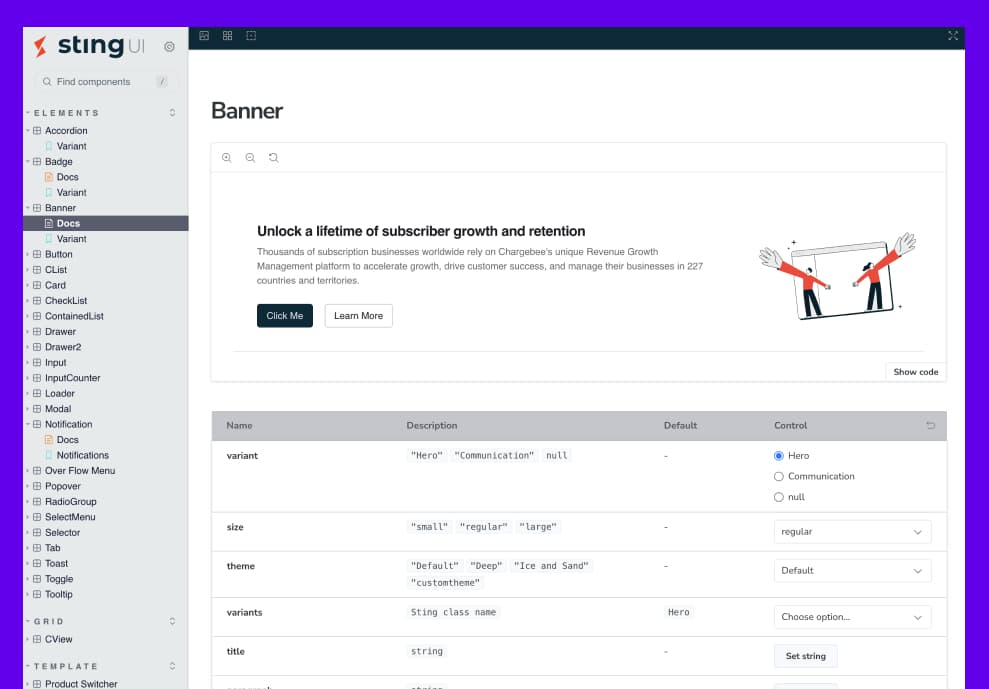Click the zoom out icon in preview toolbar
Screen dimensions: 989x689
(x=250, y=158)
